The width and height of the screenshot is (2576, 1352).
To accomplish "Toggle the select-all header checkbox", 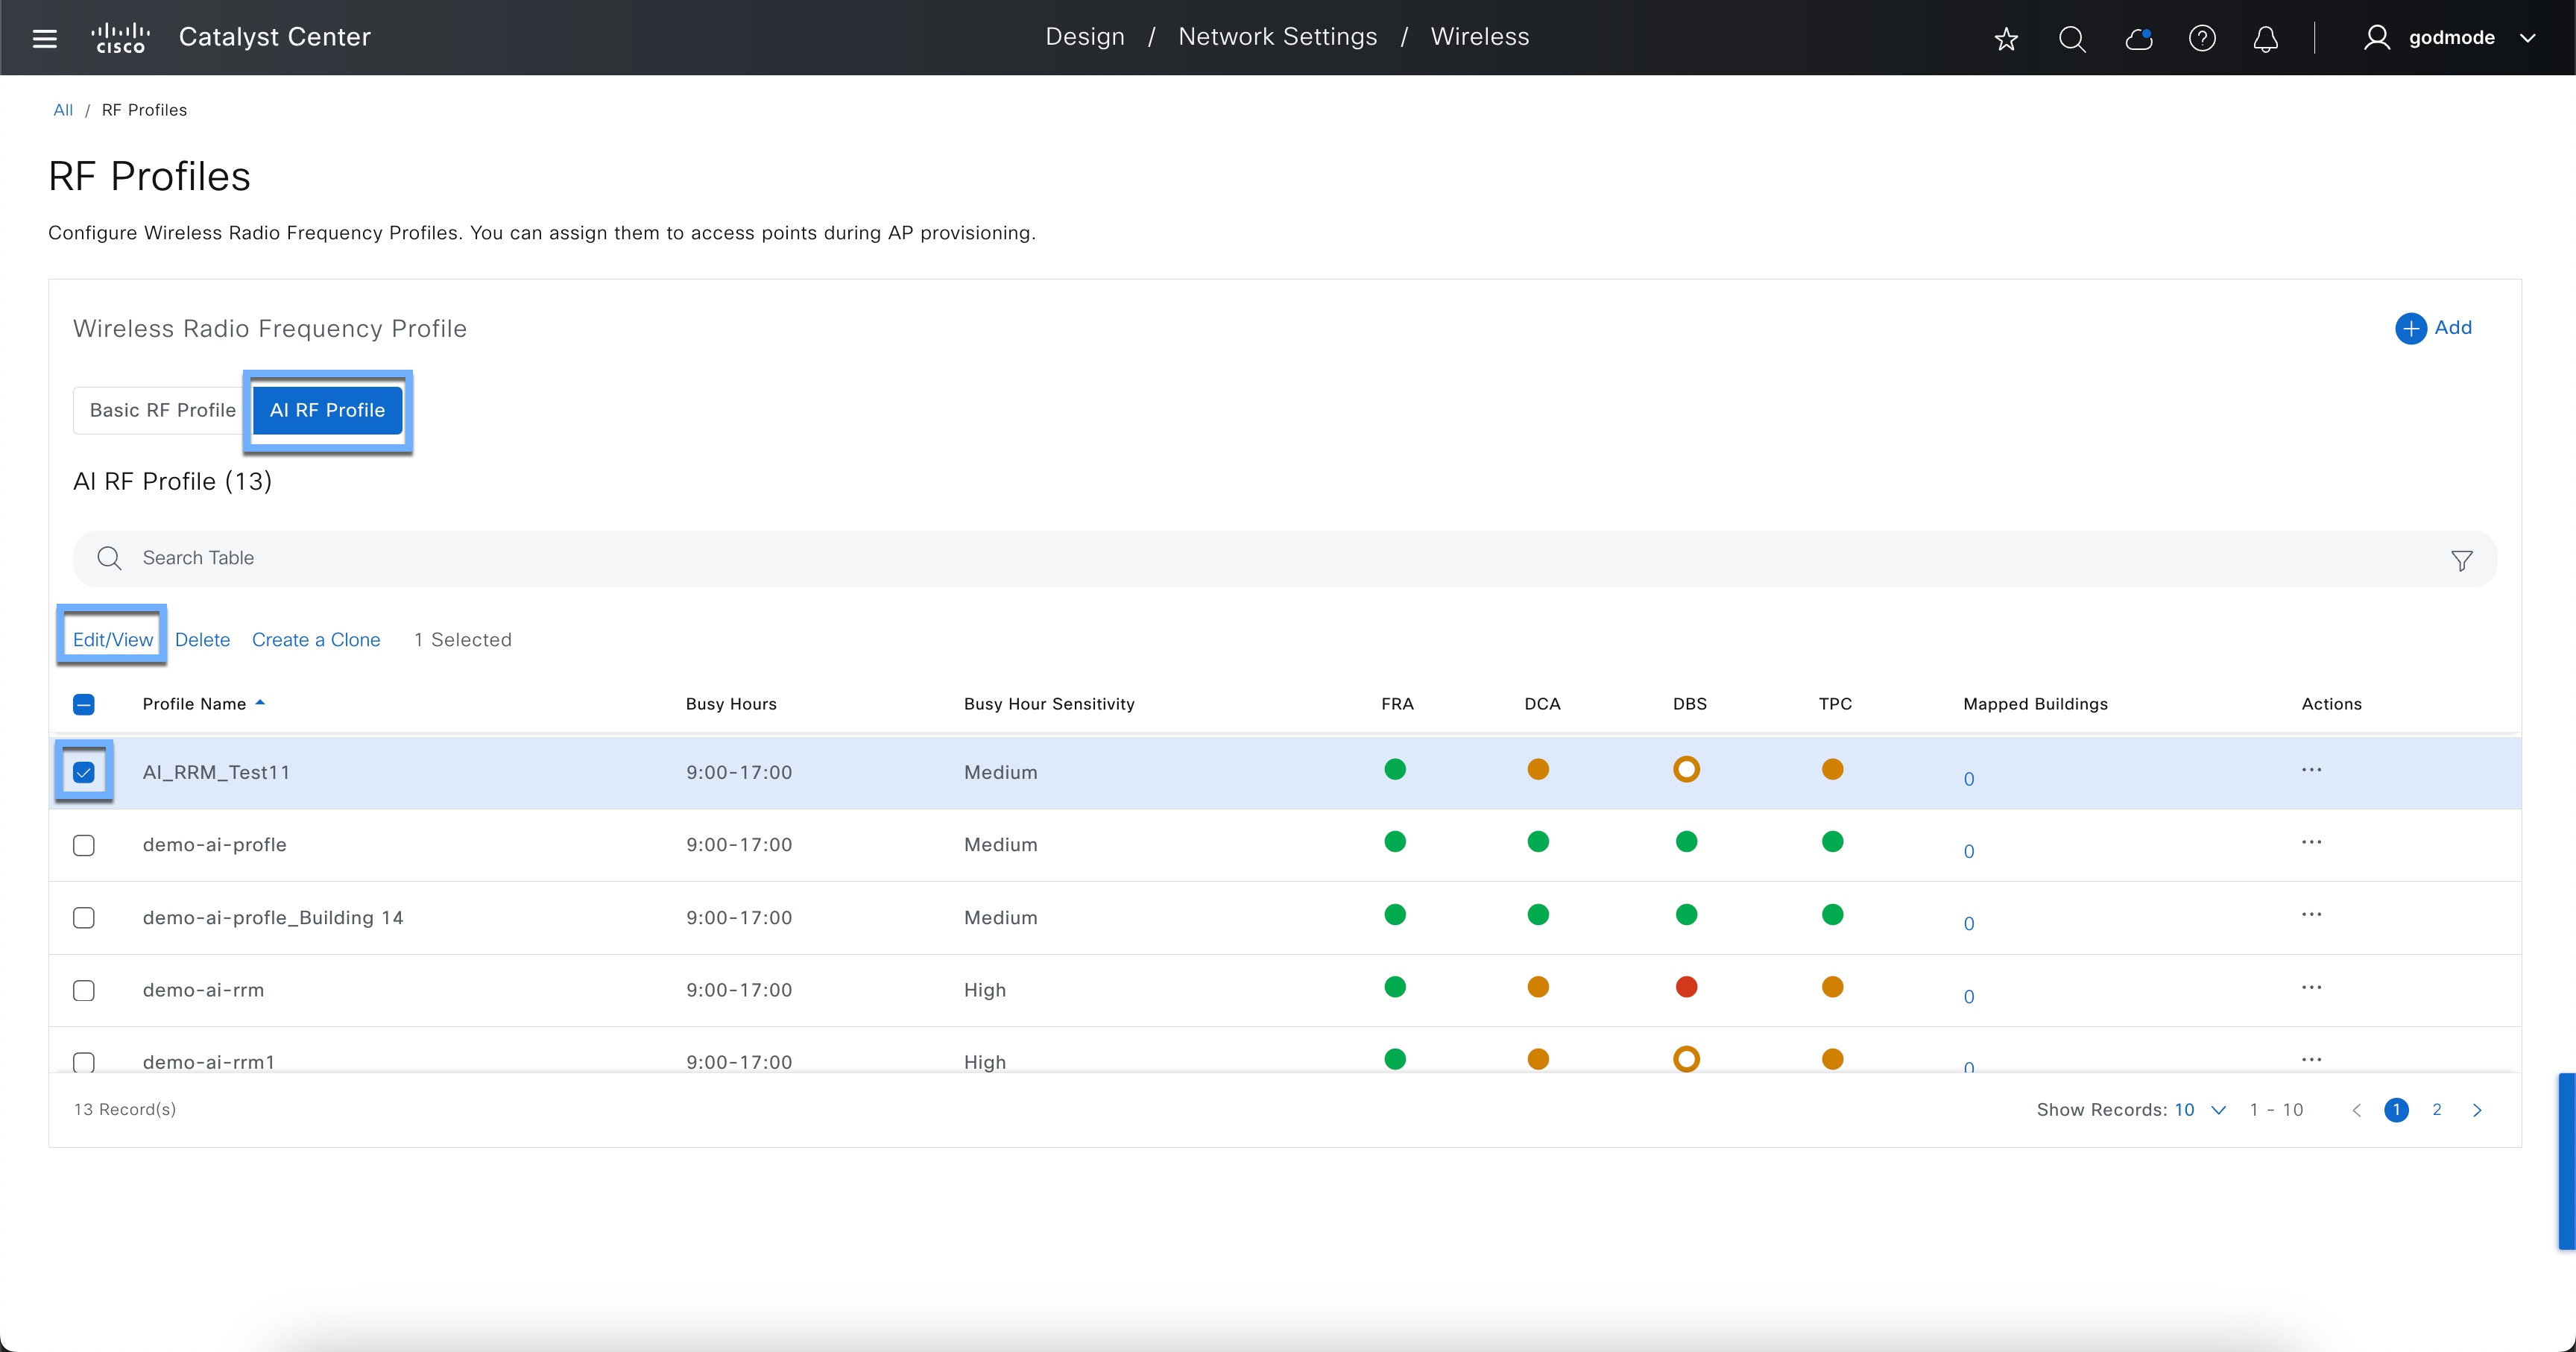I will (x=84, y=704).
